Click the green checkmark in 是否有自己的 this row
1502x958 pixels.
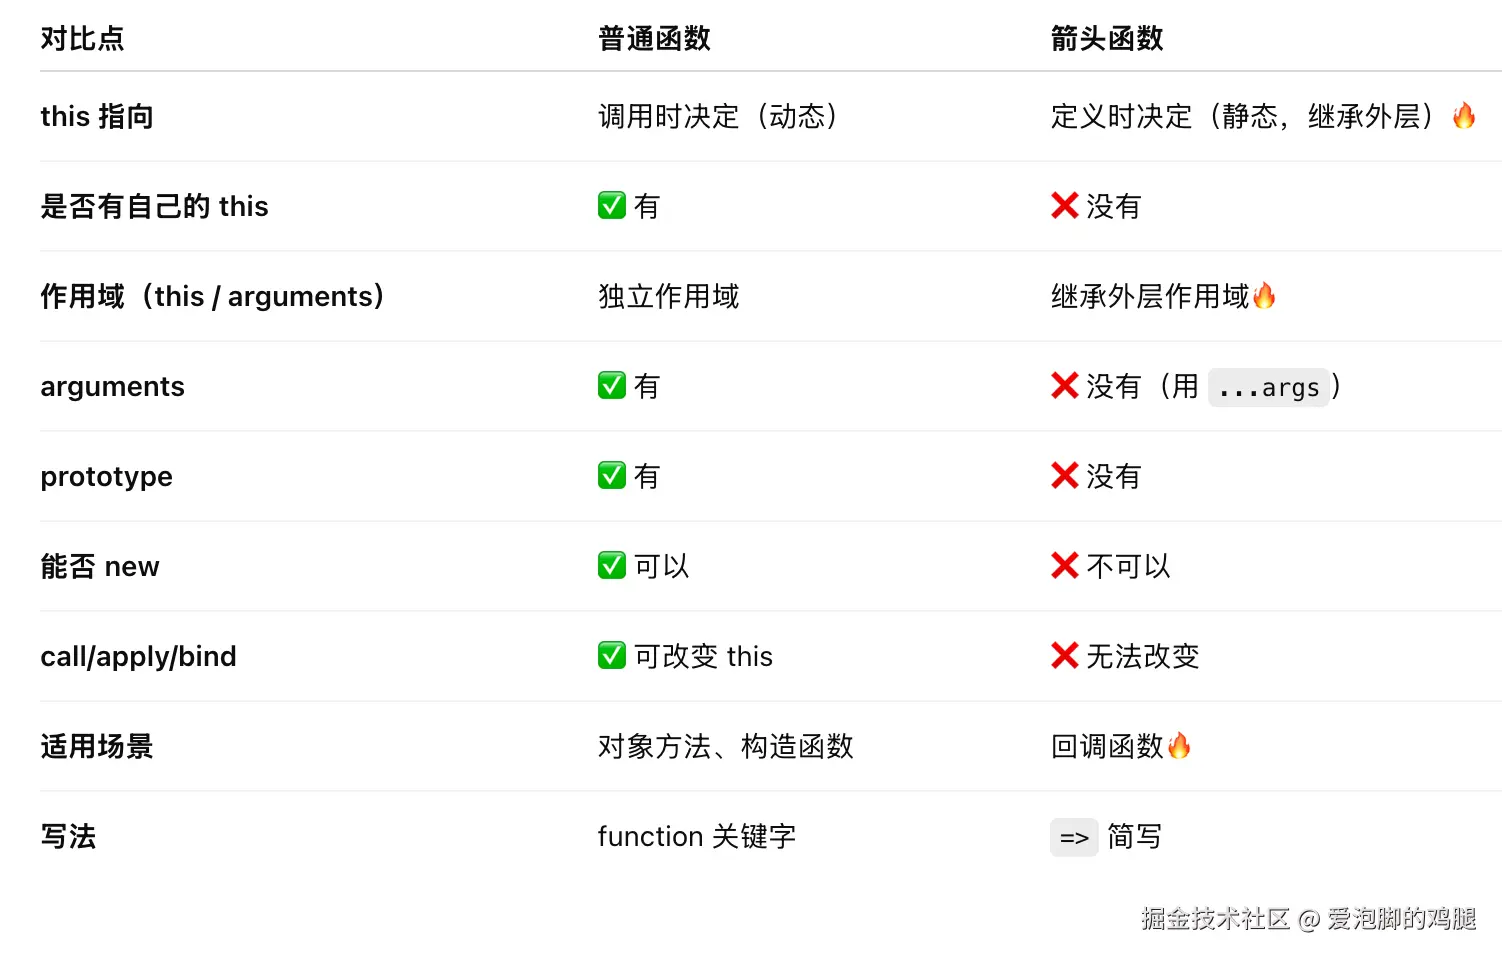pyautogui.click(x=611, y=206)
